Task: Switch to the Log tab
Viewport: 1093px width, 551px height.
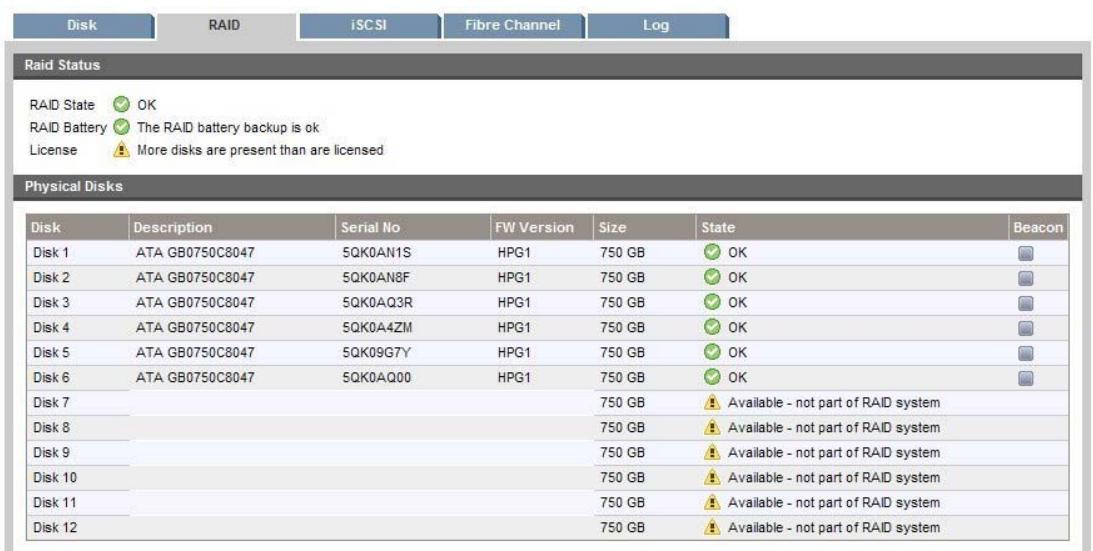Action: tap(656, 26)
